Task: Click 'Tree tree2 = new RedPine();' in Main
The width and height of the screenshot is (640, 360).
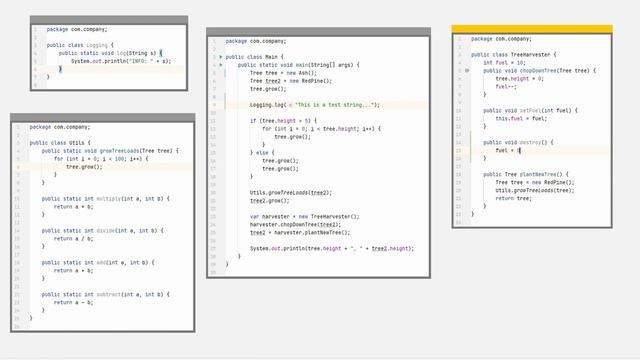Action: [x=291, y=81]
